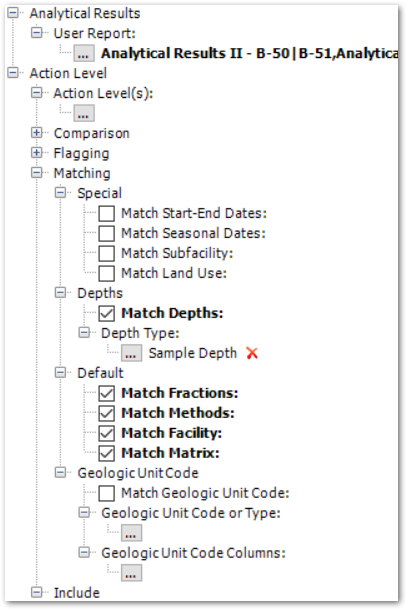This screenshot has width=407, height=610.
Task: Click the ellipsis button beside Sample Depth
Action: pyautogui.click(x=131, y=353)
